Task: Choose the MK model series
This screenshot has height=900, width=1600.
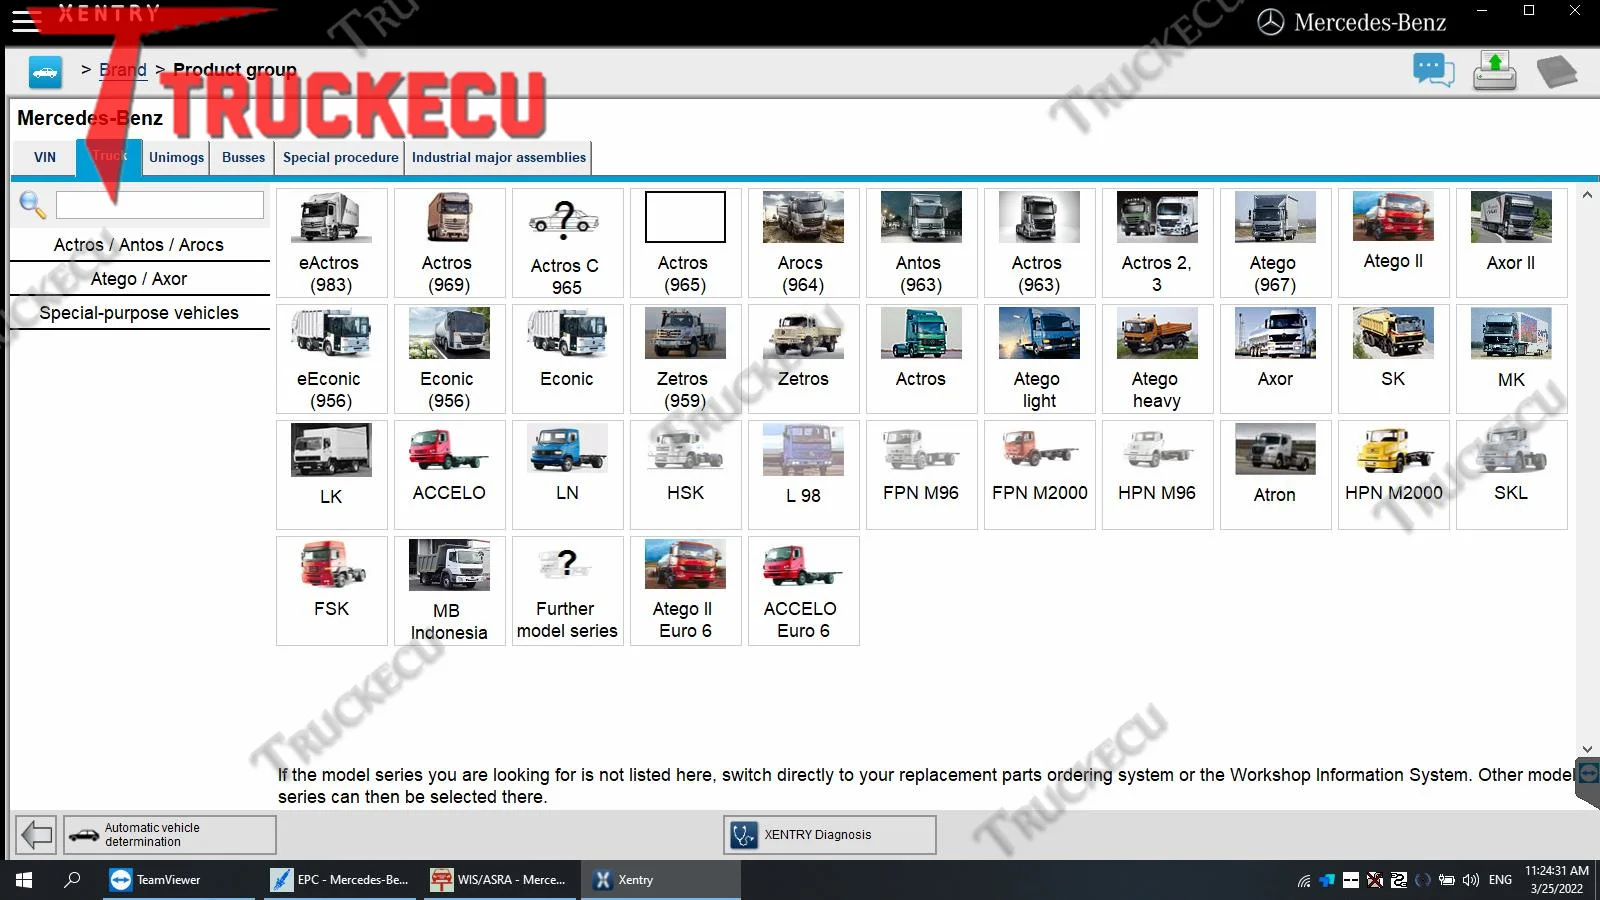Action: [x=1511, y=359]
